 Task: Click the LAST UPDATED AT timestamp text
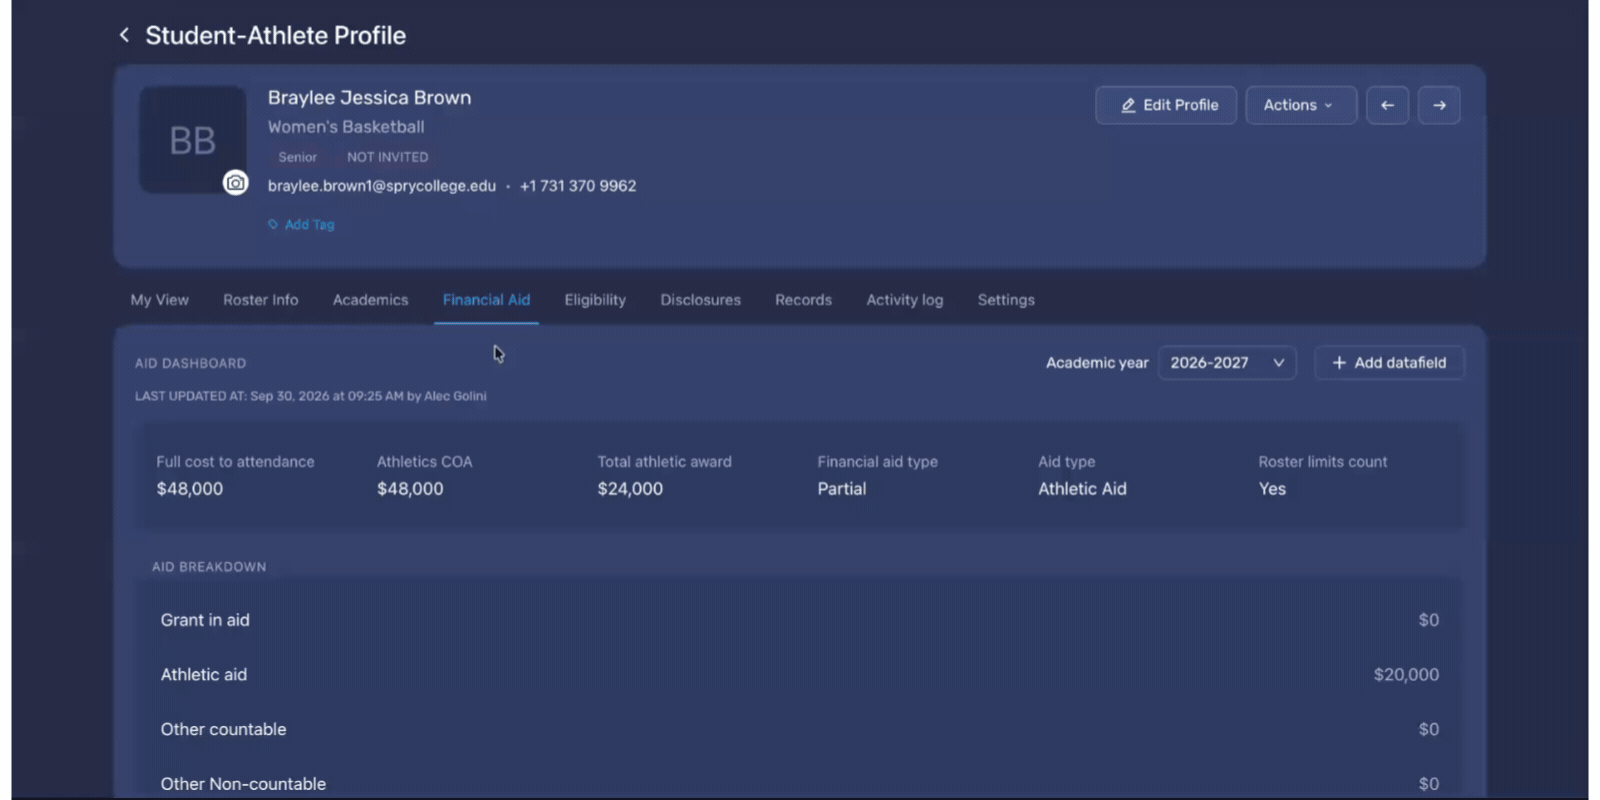point(311,396)
